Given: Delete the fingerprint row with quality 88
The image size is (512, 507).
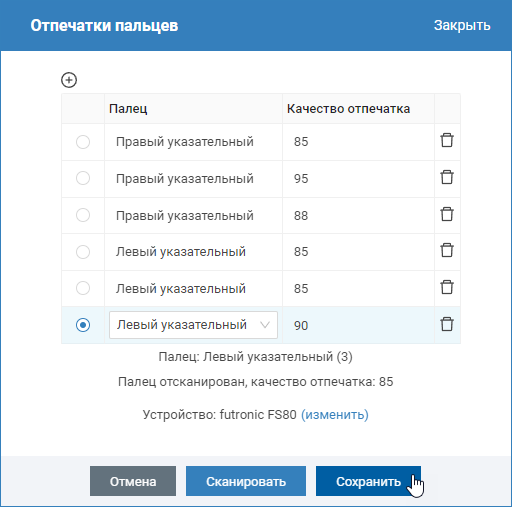Looking at the screenshot, I should coord(447,214).
